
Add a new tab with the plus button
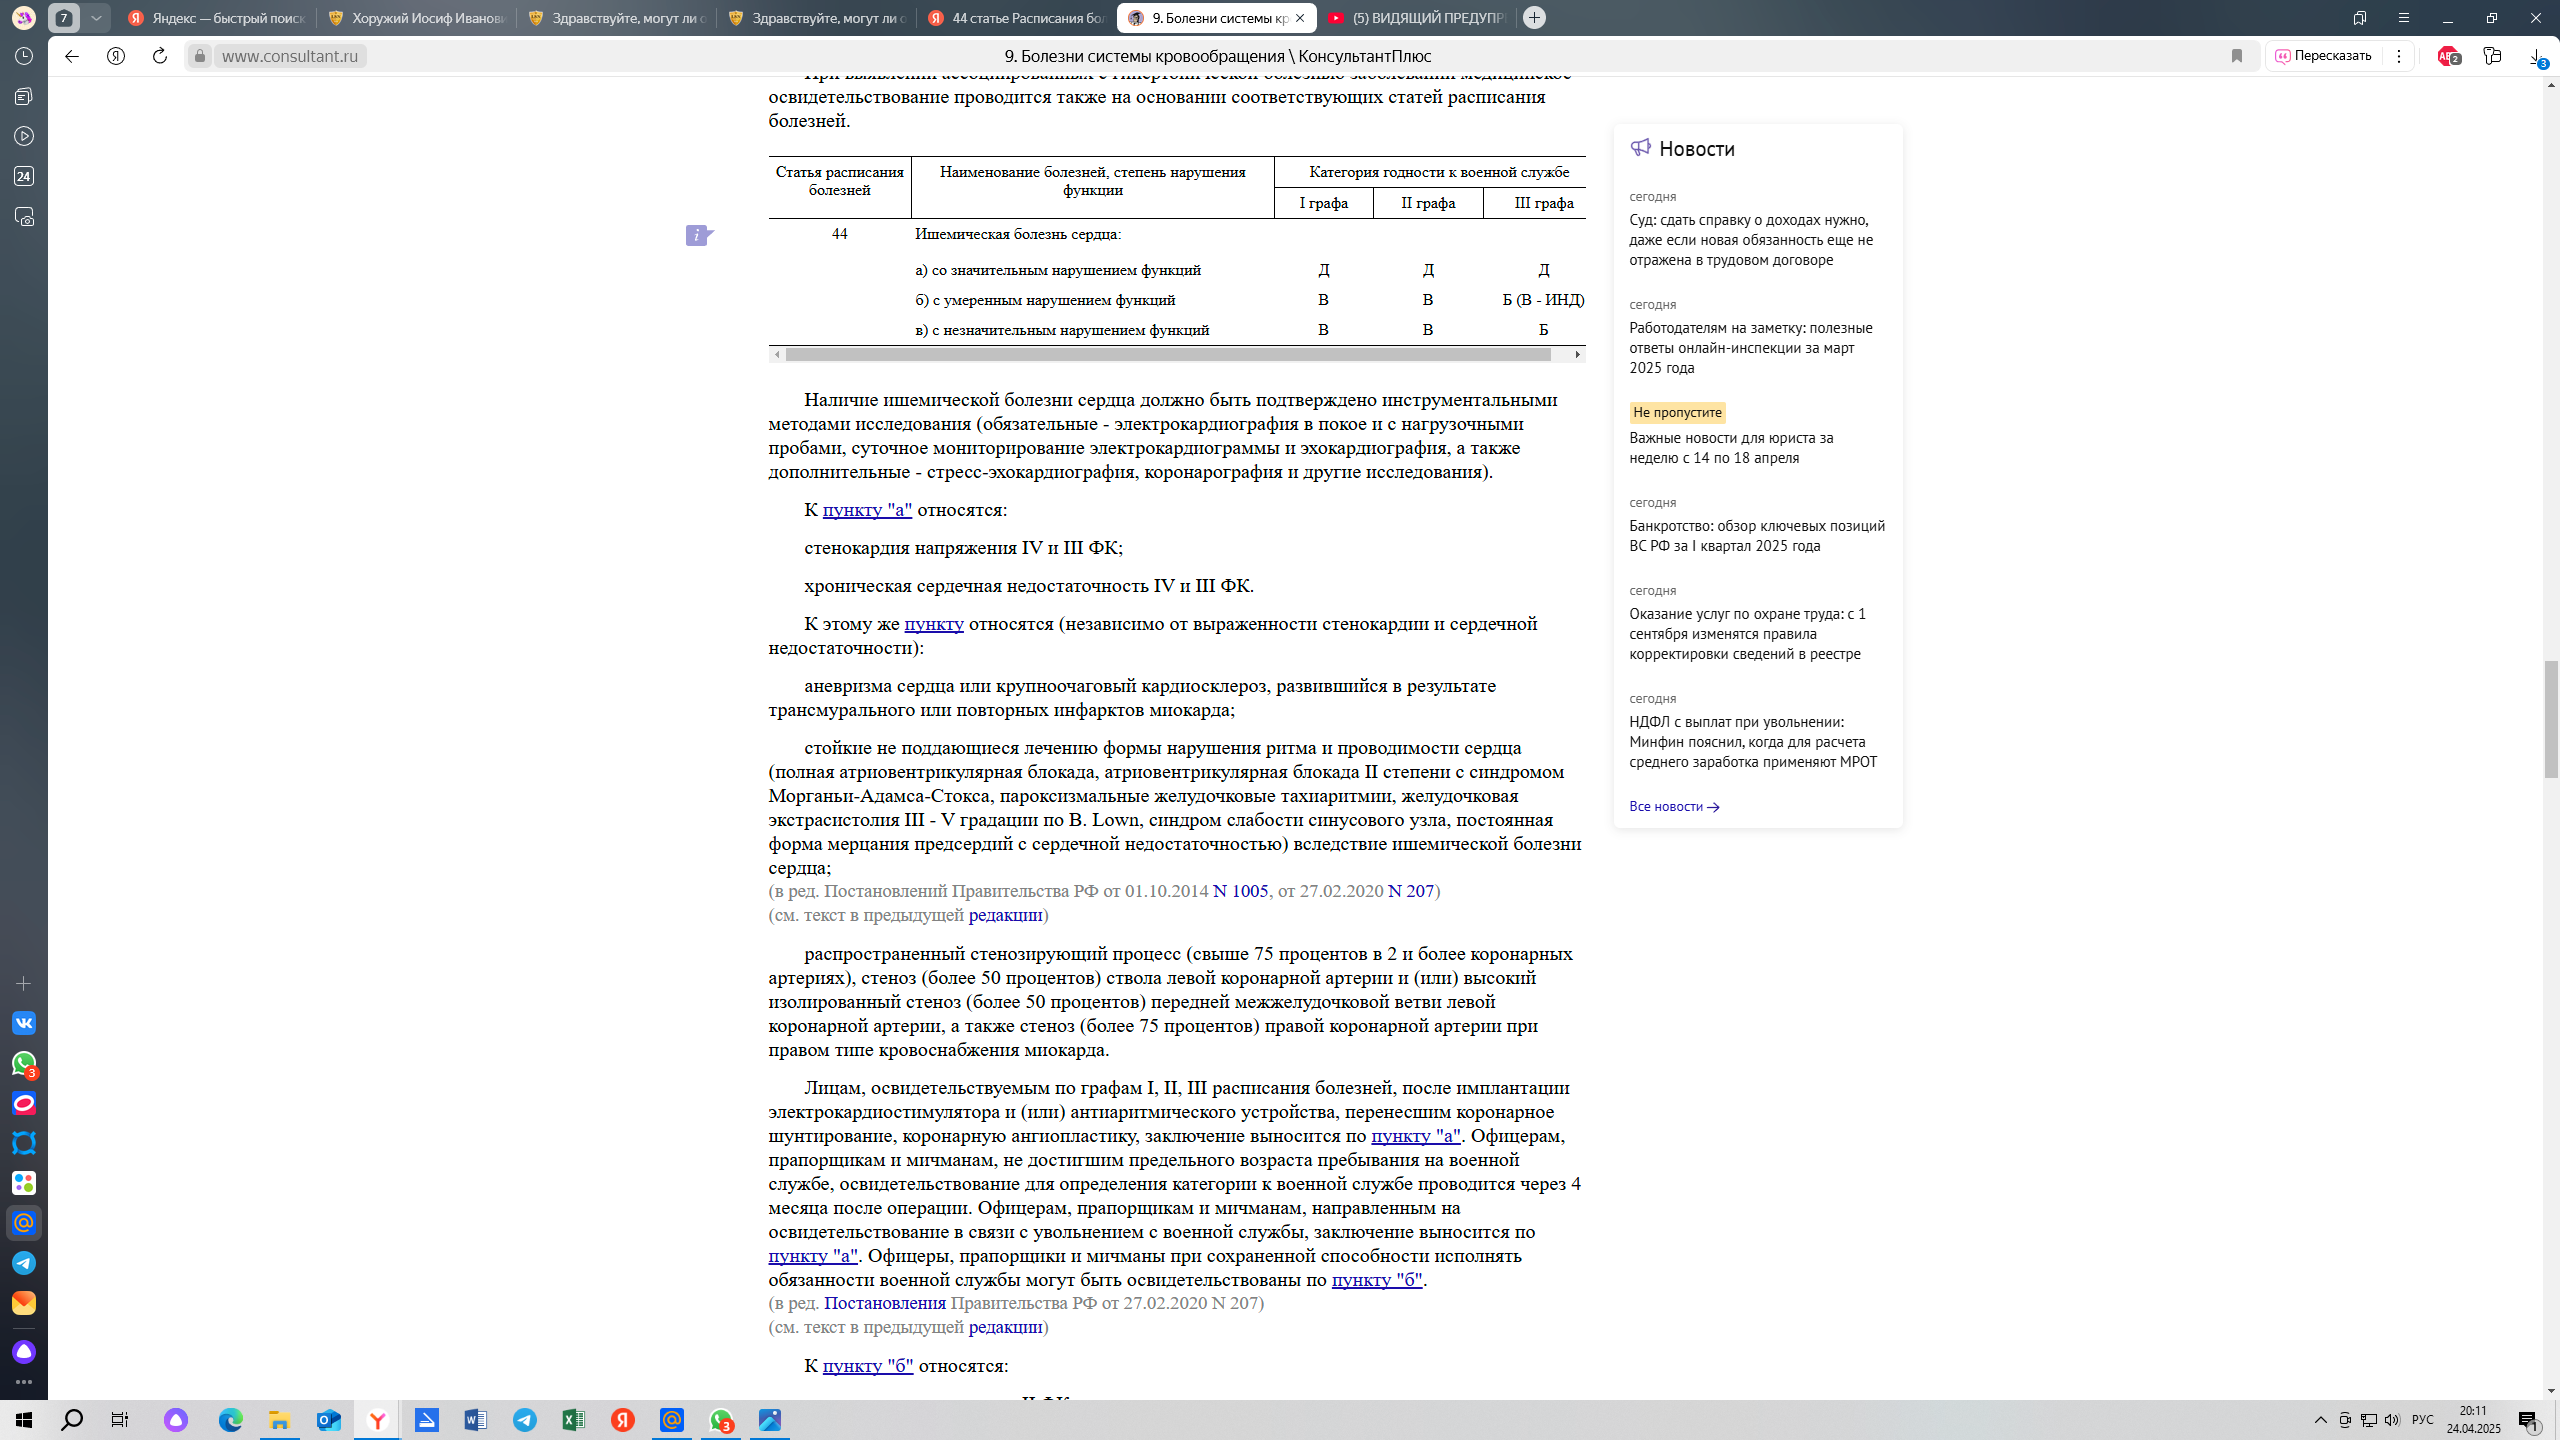pos(1534,18)
